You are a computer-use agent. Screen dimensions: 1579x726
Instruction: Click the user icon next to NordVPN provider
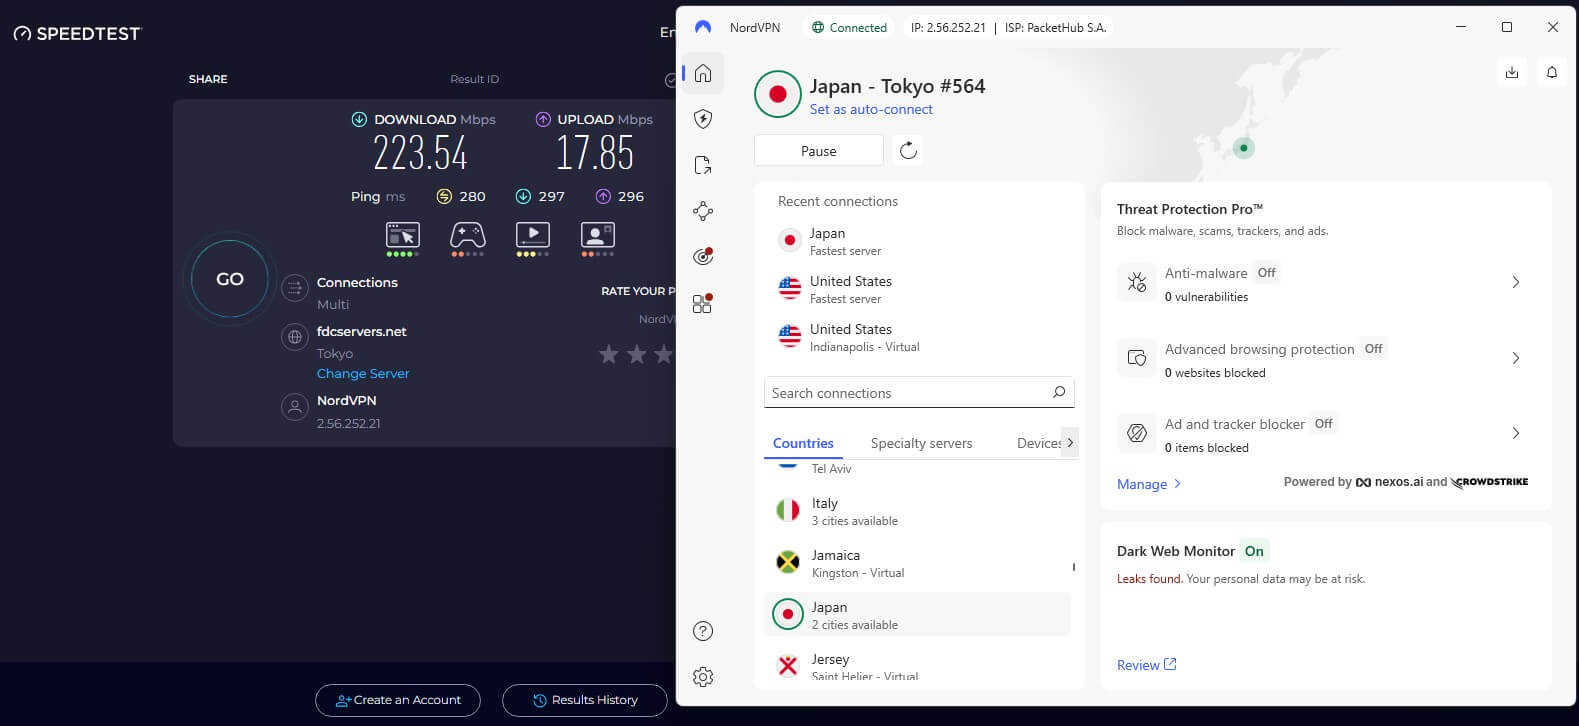[x=295, y=407]
